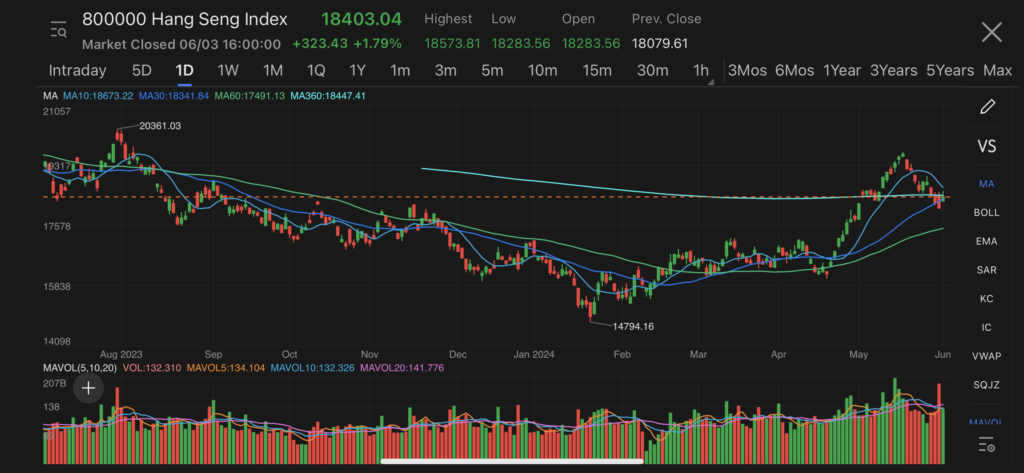The image size is (1024, 473).
Task: Set chart range to 3Mos
Action: point(747,71)
